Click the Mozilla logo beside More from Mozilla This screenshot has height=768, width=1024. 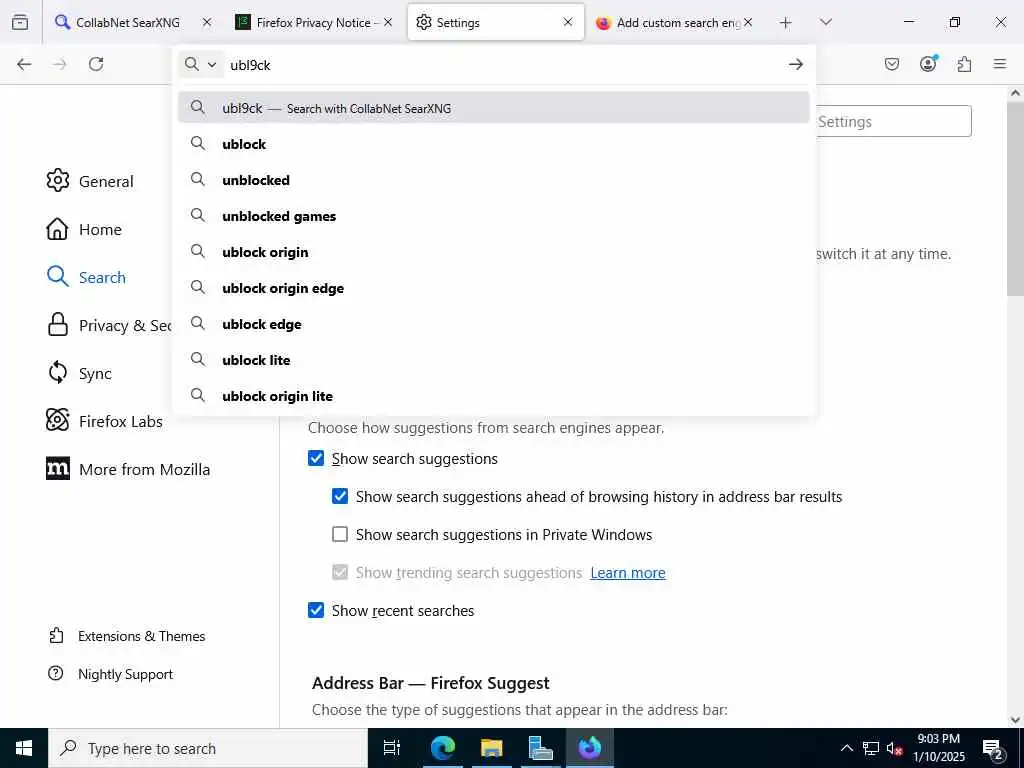[x=57, y=468]
